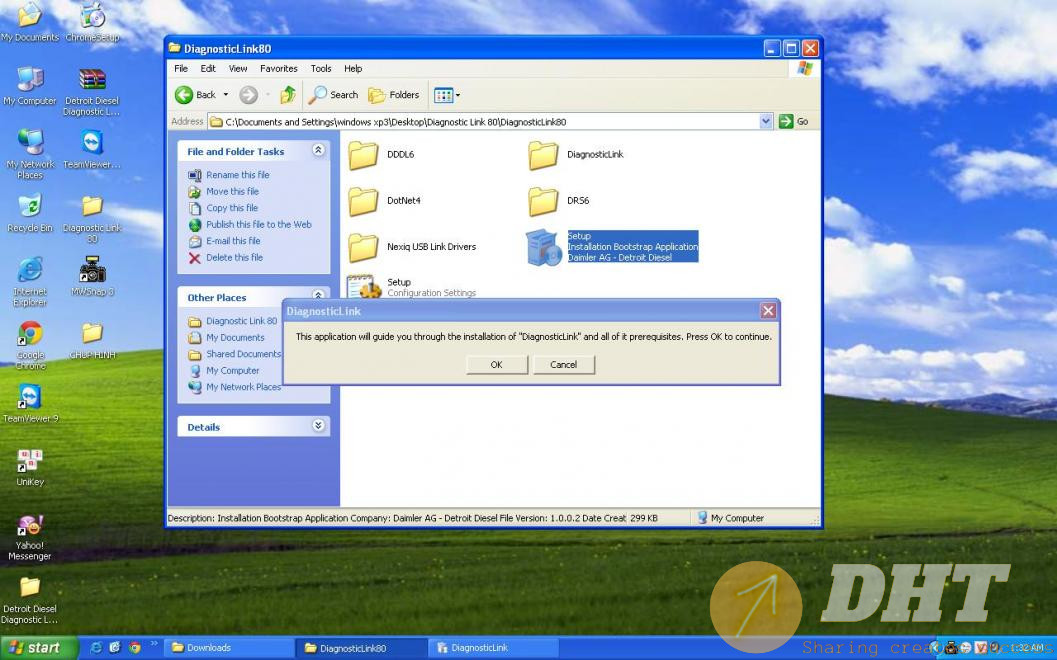Select the Nexiq USB Link Drivers folder

click(364, 247)
